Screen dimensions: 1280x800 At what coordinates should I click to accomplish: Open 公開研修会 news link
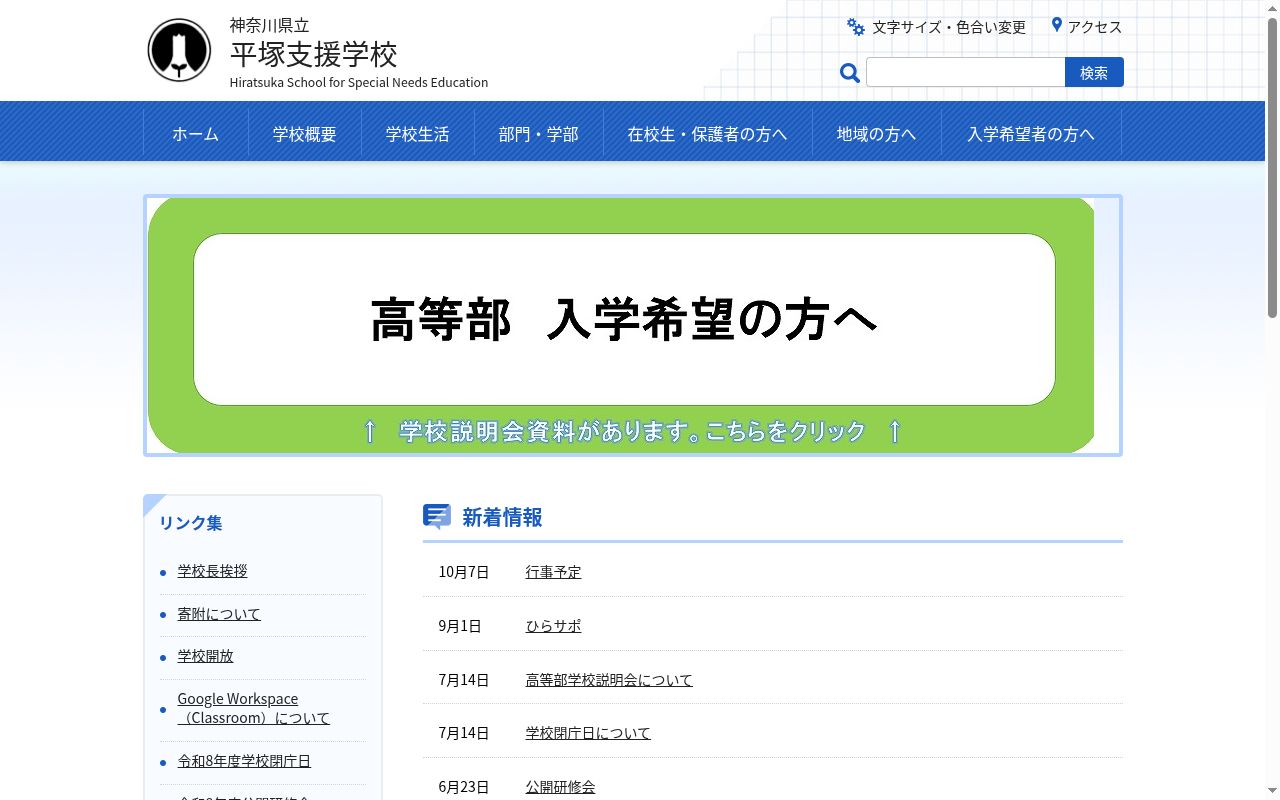point(560,787)
